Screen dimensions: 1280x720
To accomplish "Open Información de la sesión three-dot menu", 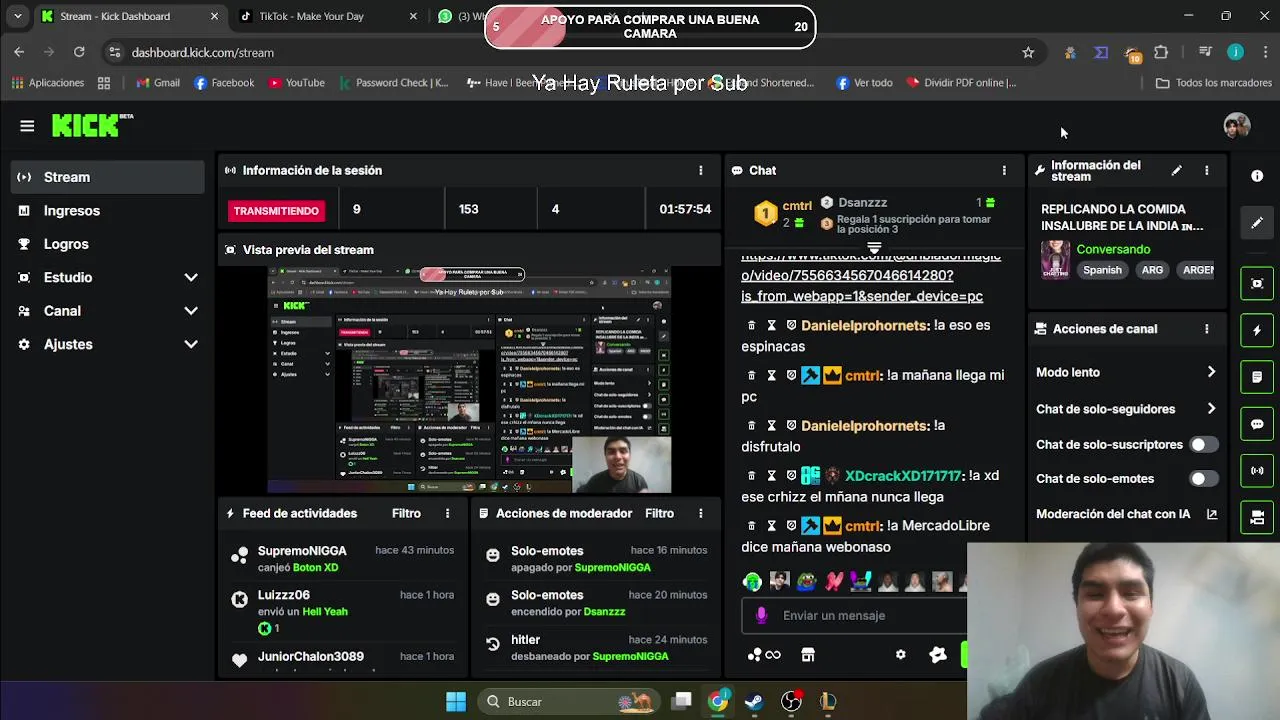I will point(700,170).
